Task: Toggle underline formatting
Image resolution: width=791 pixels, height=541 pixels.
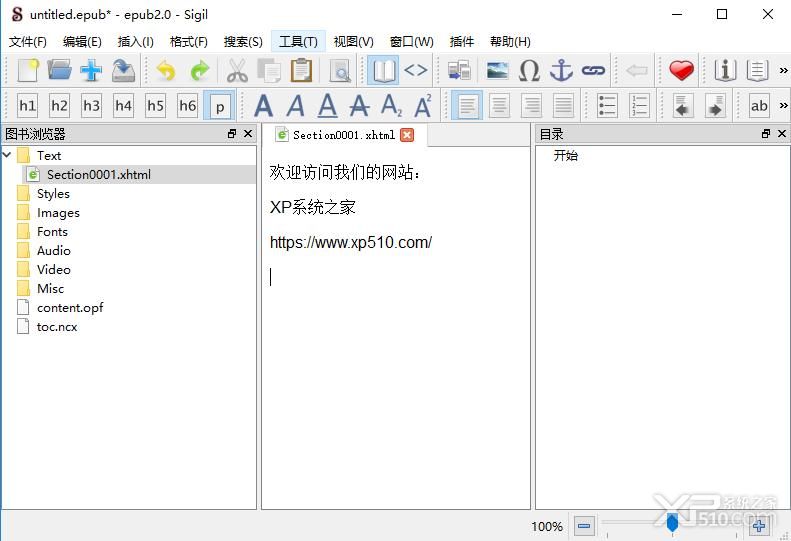Action: [327, 105]
